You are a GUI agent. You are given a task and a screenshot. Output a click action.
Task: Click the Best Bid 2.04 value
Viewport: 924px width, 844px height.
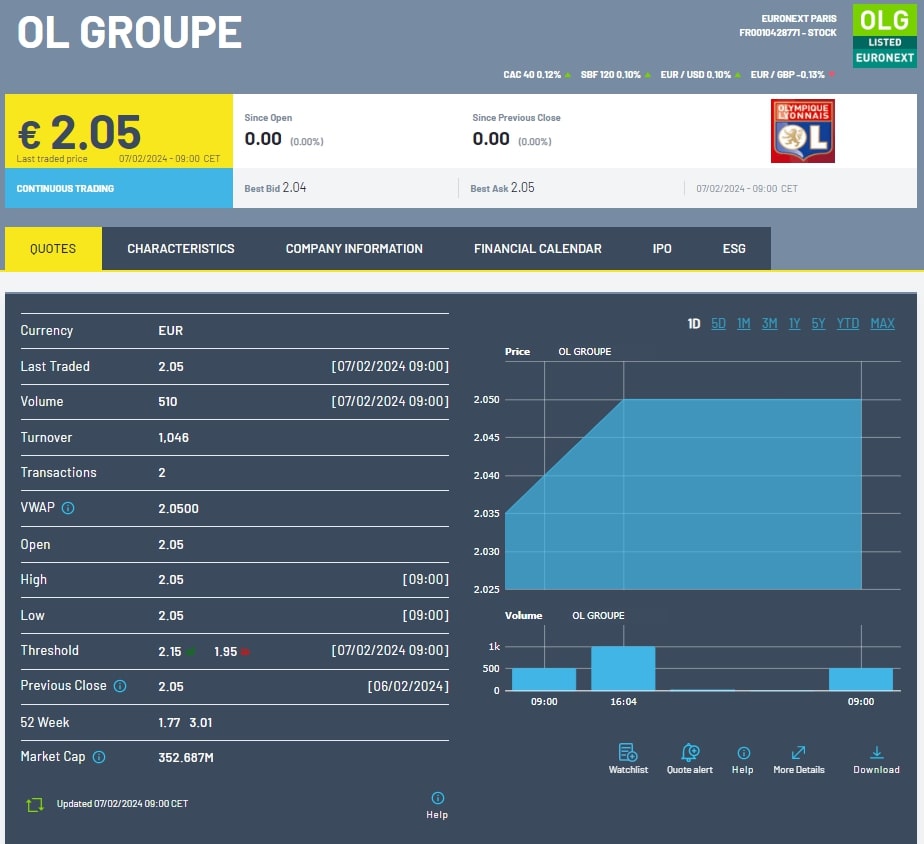(x=294, y=187)
